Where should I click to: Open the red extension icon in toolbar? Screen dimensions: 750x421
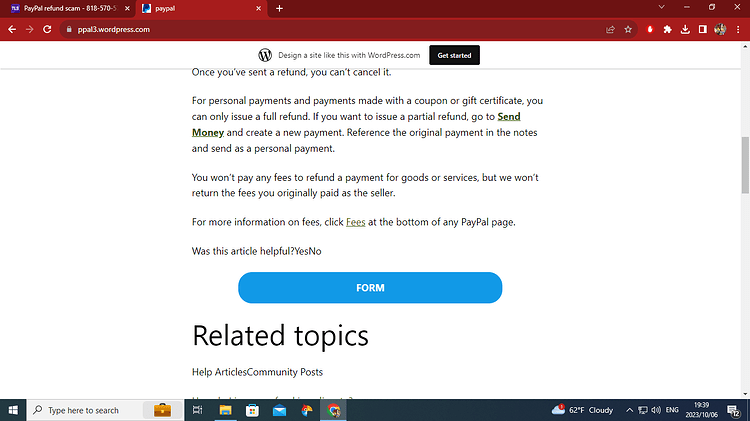tap(650, 30)
